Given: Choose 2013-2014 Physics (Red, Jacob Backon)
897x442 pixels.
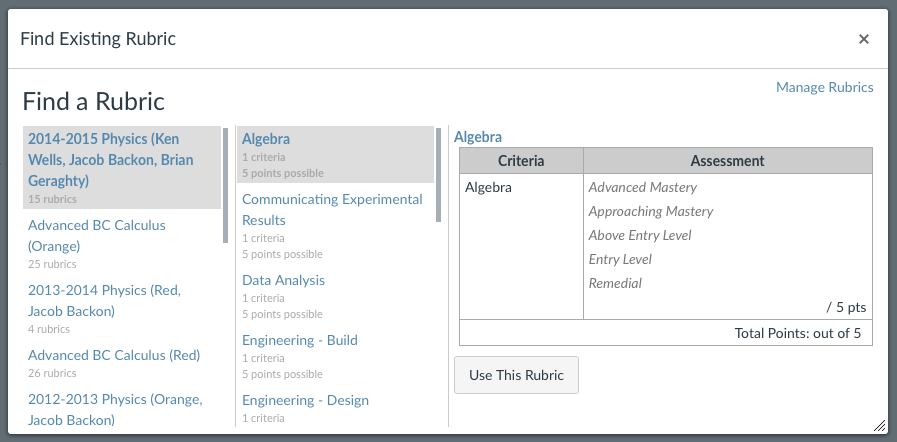Looking at the screenshot, I should point(122,309).
